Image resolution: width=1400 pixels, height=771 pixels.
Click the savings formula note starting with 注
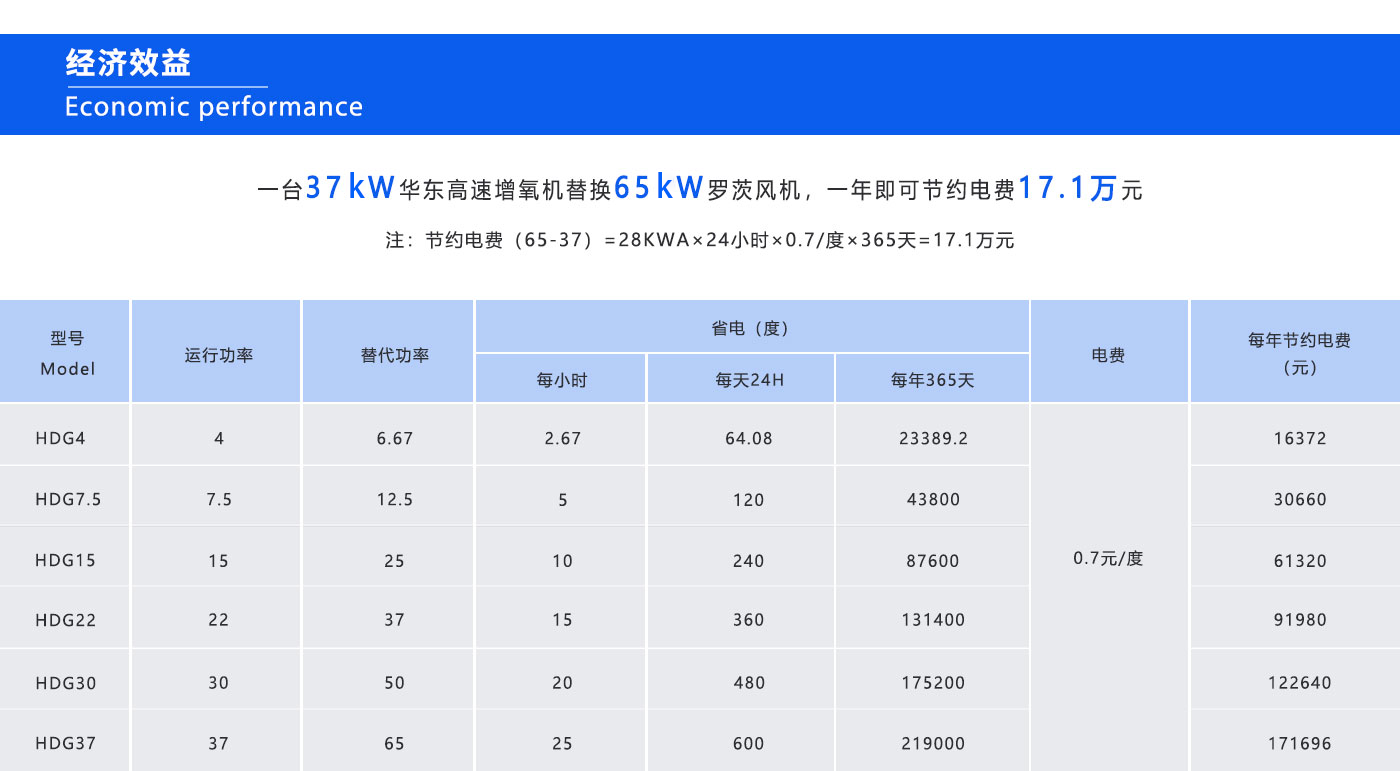point(699,241)
